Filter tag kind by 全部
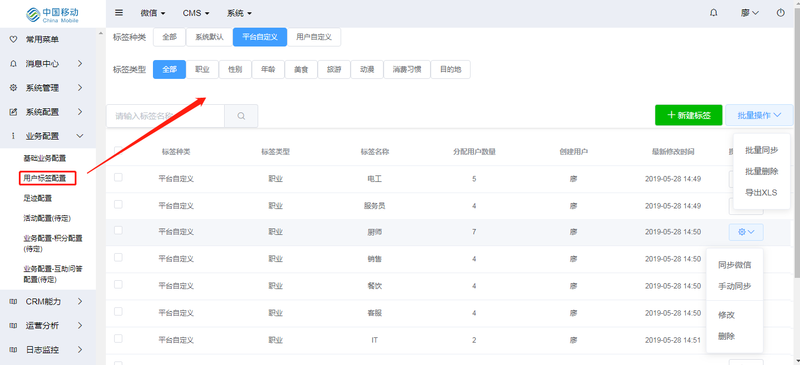 coord(169,37)
